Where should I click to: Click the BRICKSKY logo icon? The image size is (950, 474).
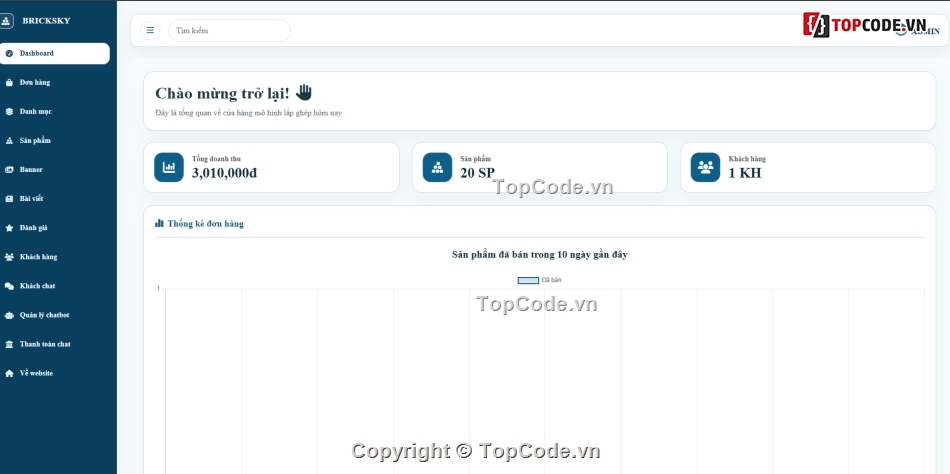tap(6, 21)
